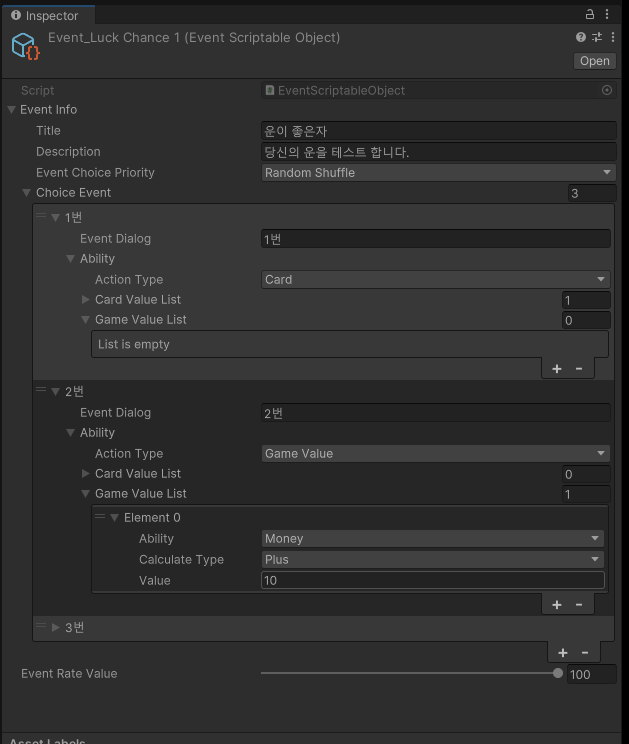The image size is (629, 744).
Task: Open the three-dot menu beside the presets icon
Action: 613,37
